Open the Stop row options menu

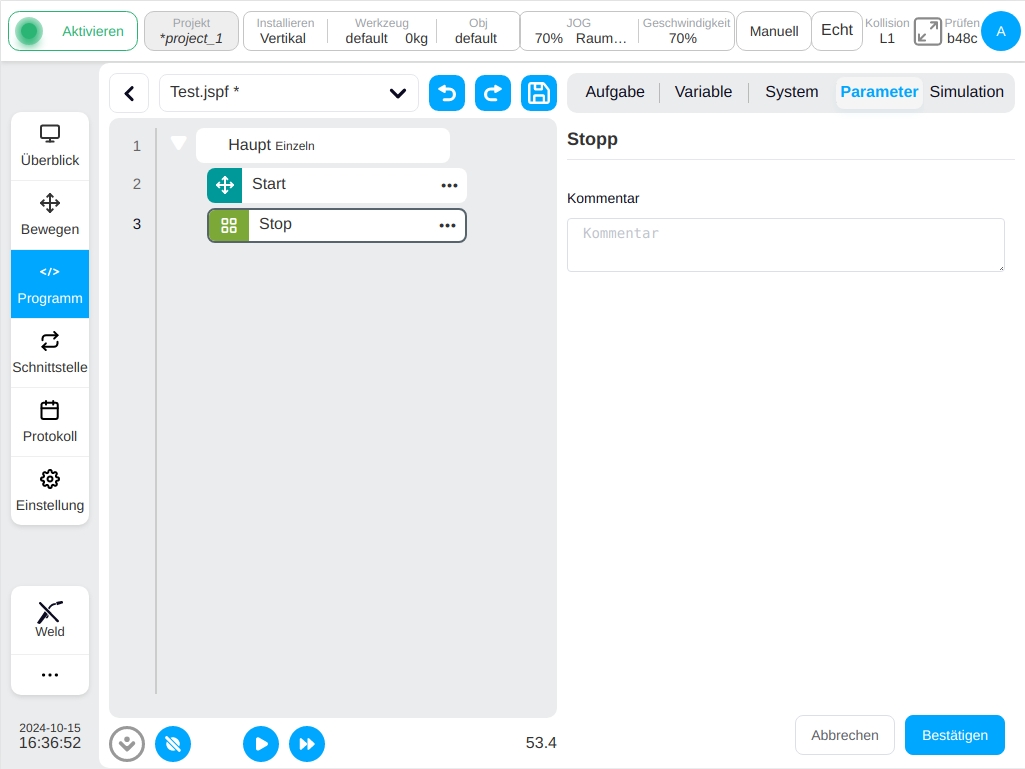pos(447,226)
